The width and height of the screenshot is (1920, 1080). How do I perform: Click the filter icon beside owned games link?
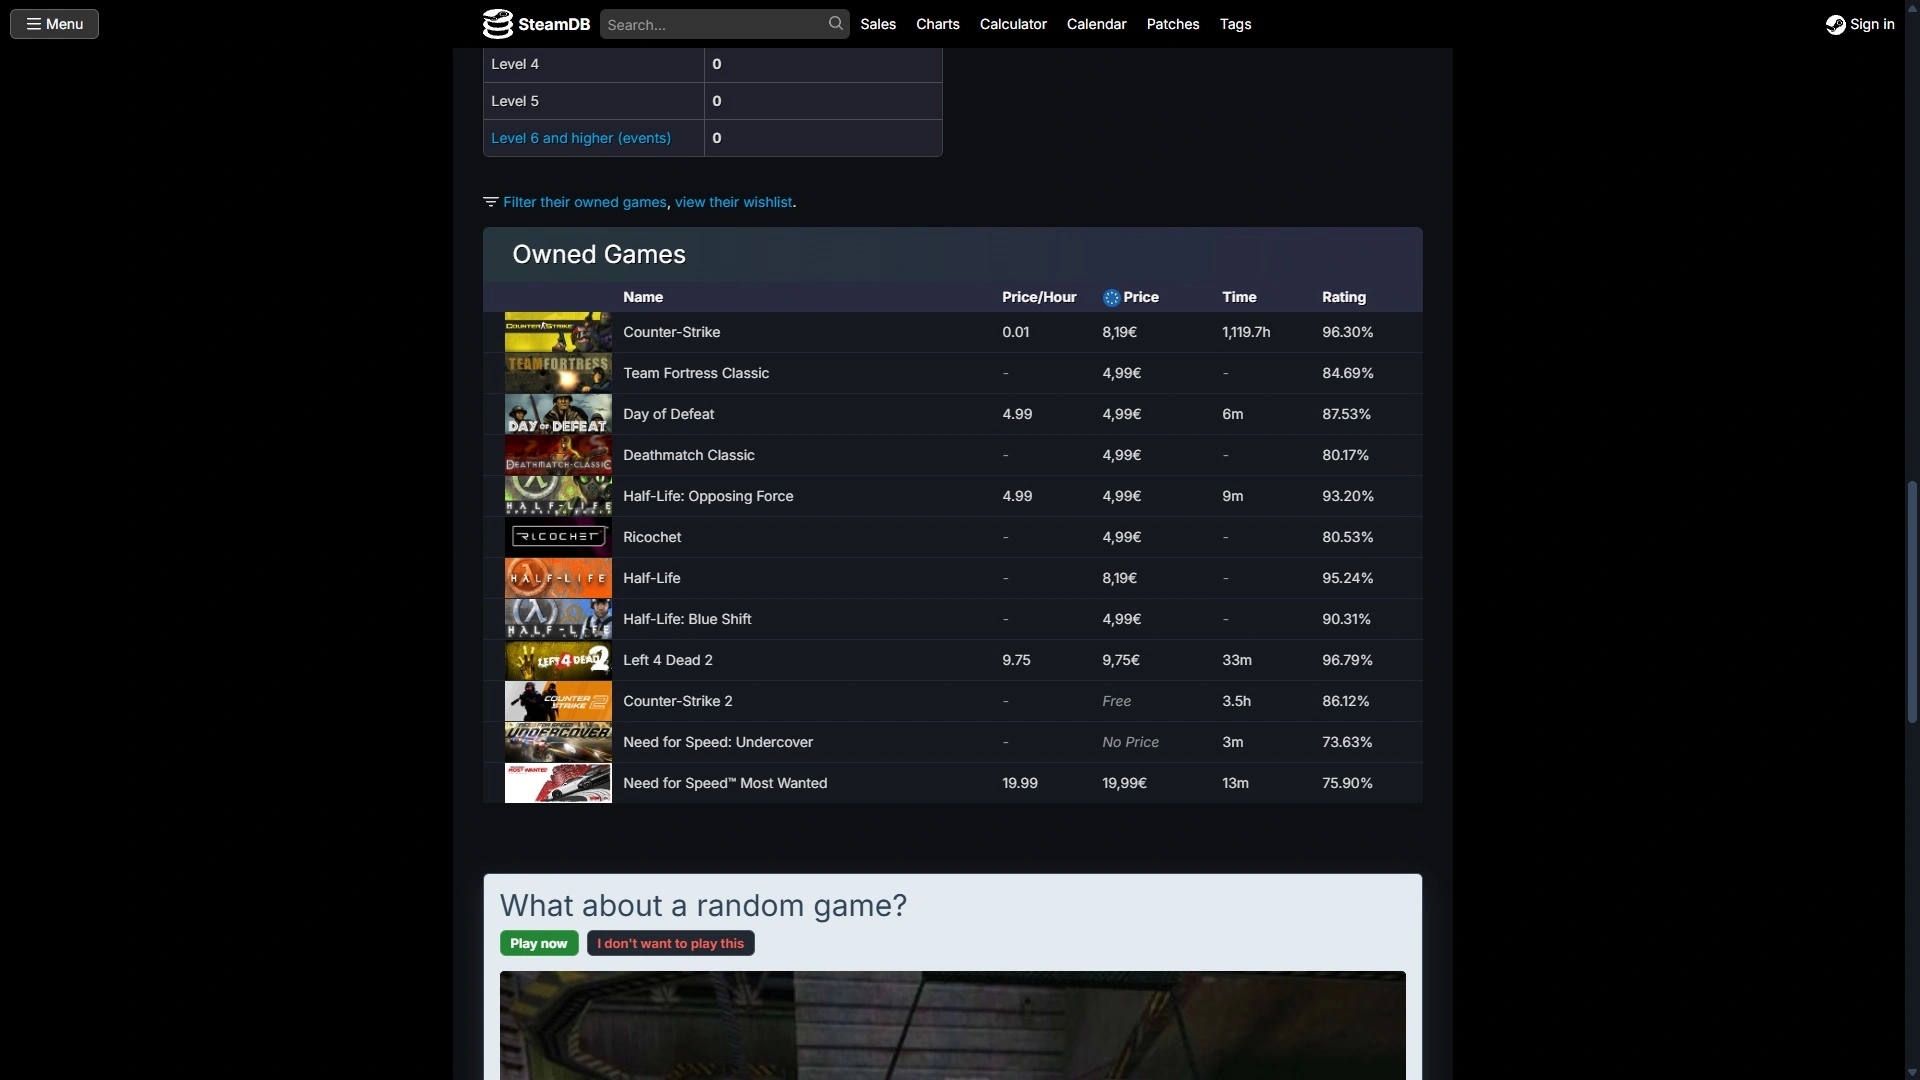click(490, 202)
